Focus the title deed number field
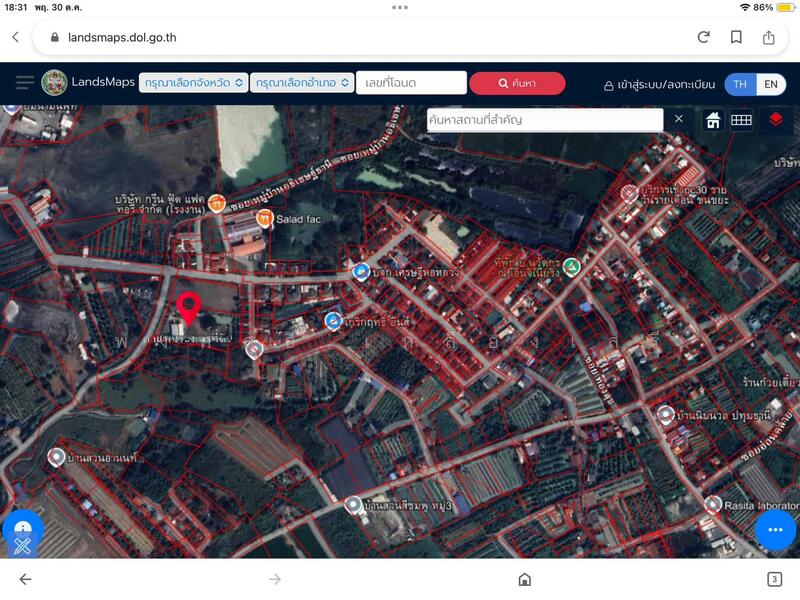The width and height of the screenshot is (800, 600). (x=411, y=83)
